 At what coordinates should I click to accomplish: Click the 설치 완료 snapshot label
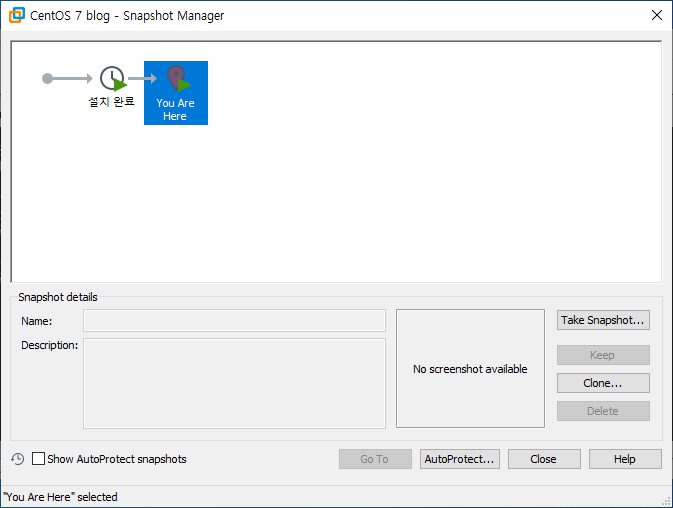[112, 102]
